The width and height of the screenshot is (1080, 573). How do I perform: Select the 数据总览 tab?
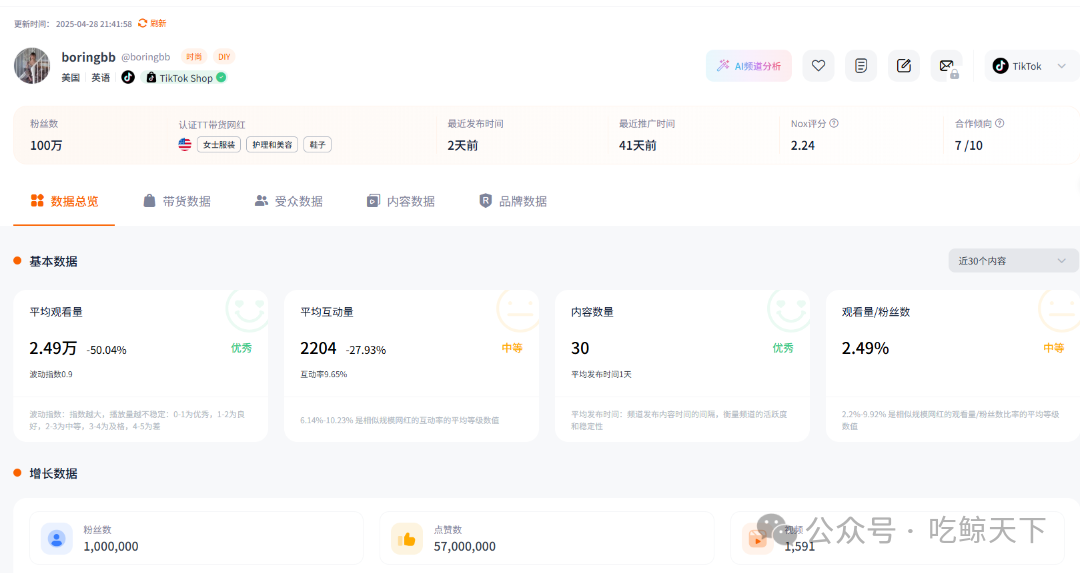click(65, 201)
